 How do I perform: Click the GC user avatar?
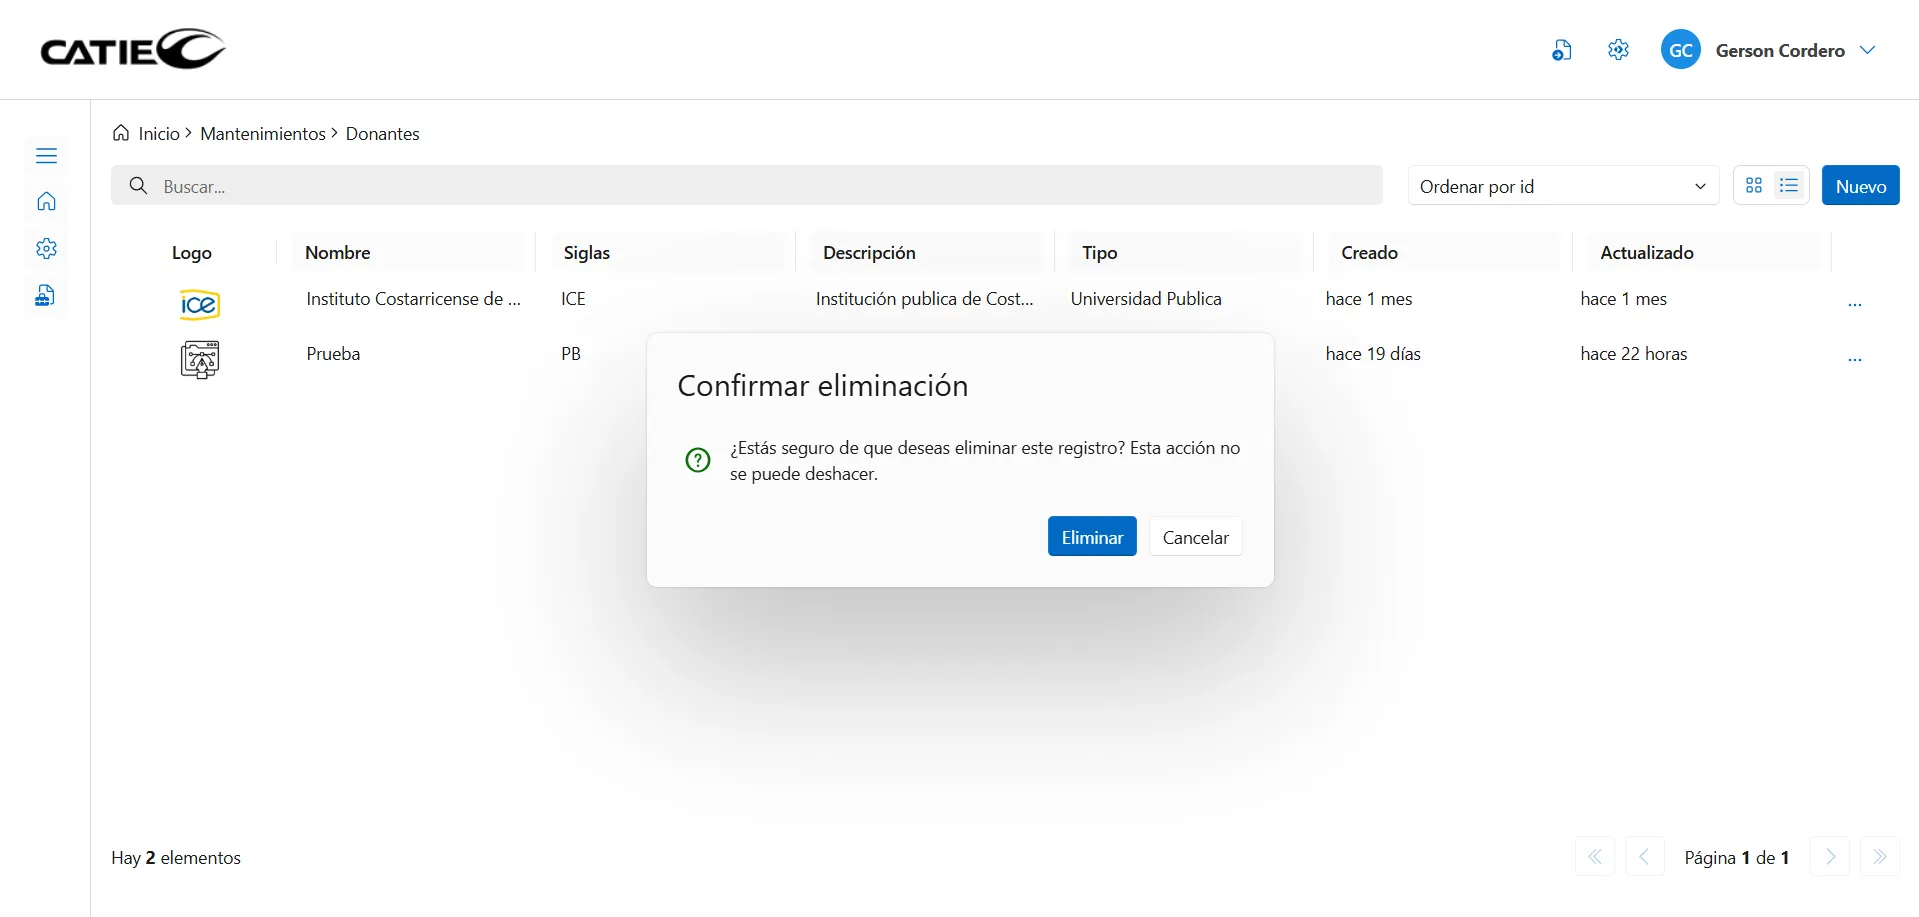pyautogui.click(x=1680, y=50)
